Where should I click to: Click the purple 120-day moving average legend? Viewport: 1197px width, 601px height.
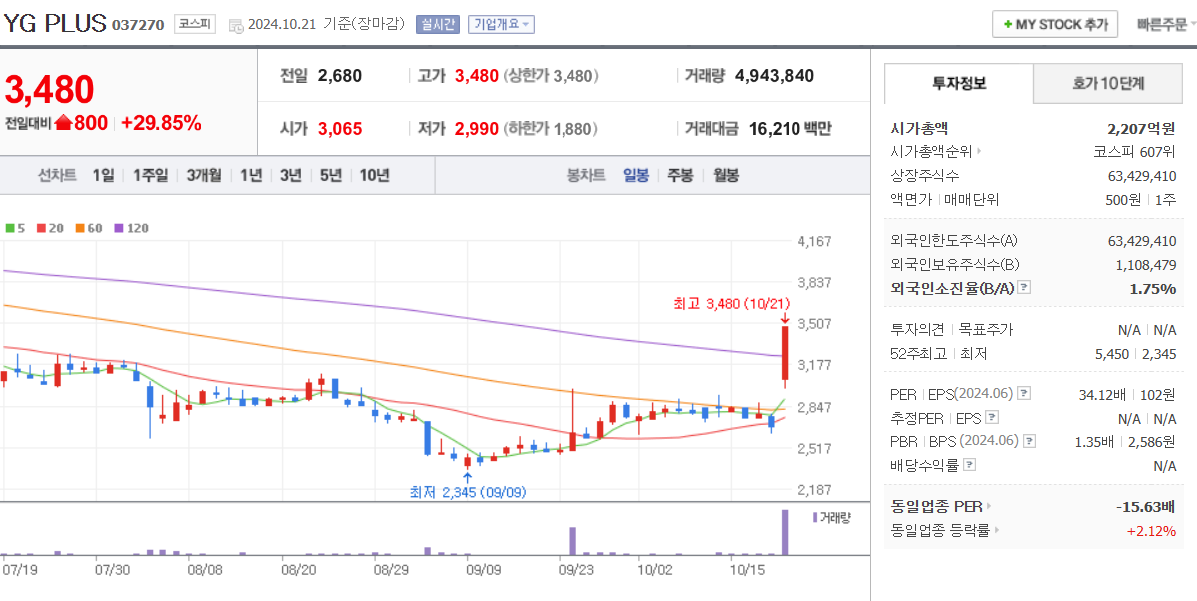click(131, 228)
